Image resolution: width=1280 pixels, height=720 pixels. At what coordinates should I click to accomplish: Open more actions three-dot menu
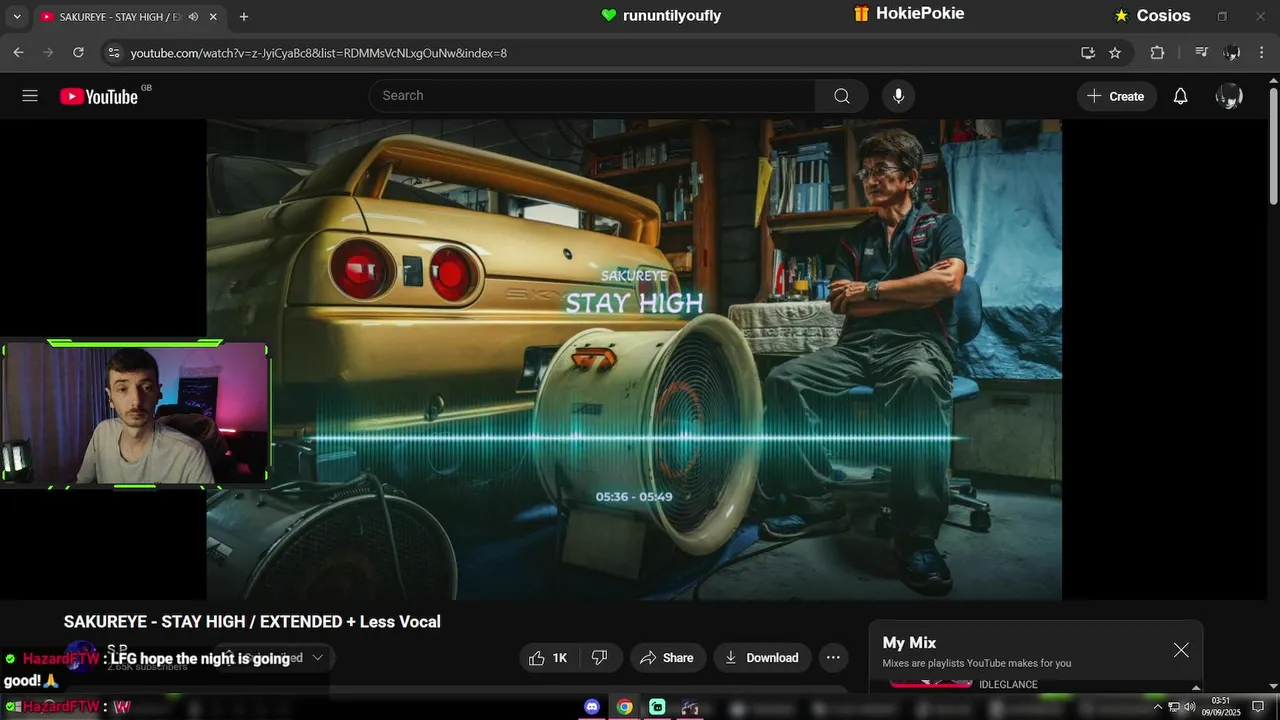833,658
